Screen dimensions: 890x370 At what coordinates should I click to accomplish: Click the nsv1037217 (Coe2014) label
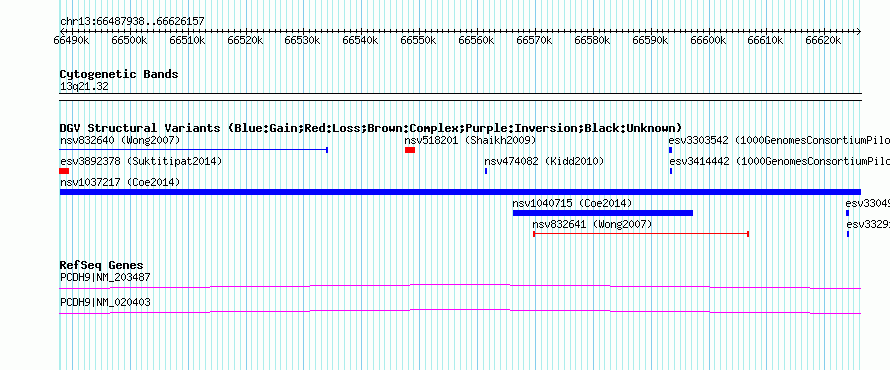point(120,182)
